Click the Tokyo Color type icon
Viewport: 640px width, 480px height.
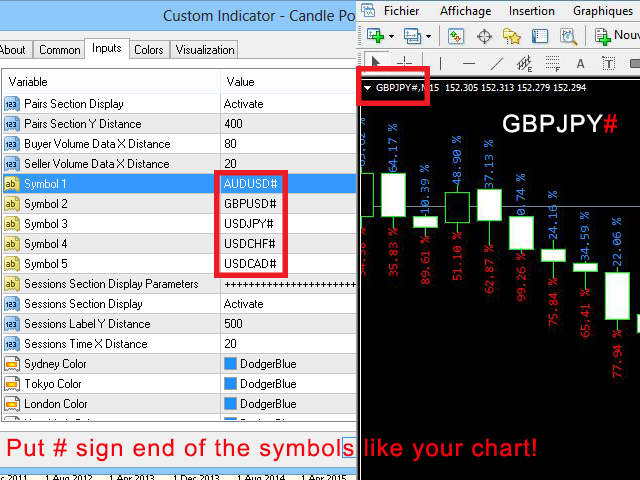pos(11,384)
